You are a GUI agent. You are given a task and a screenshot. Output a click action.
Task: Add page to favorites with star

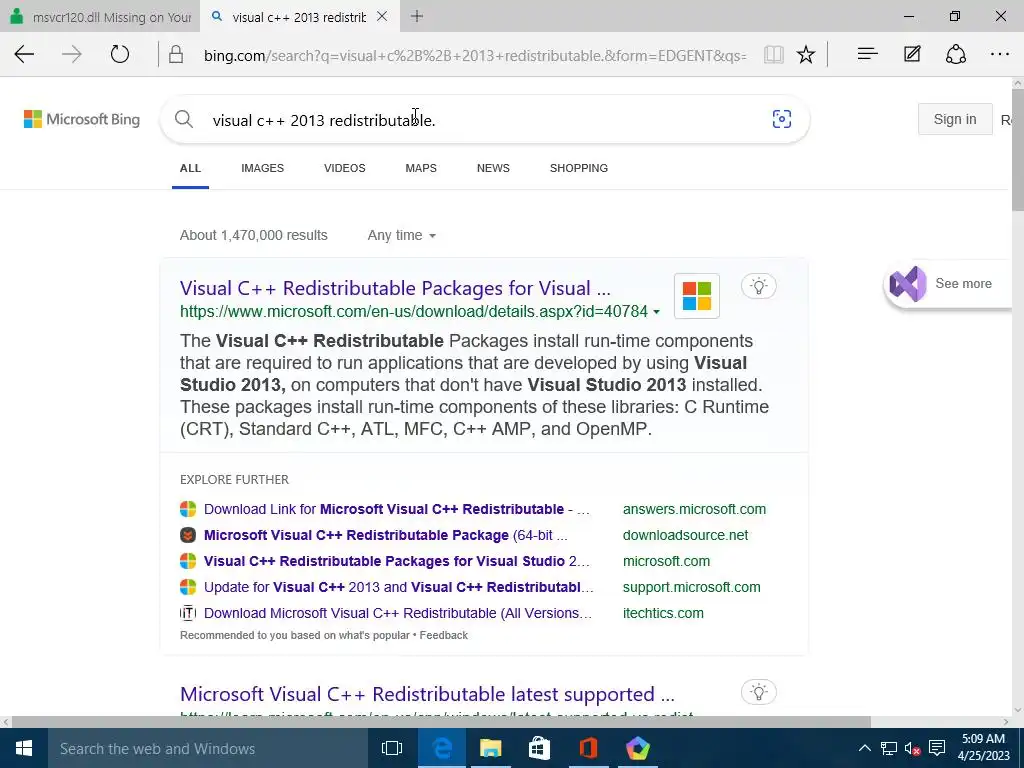(x=806, y=54)
